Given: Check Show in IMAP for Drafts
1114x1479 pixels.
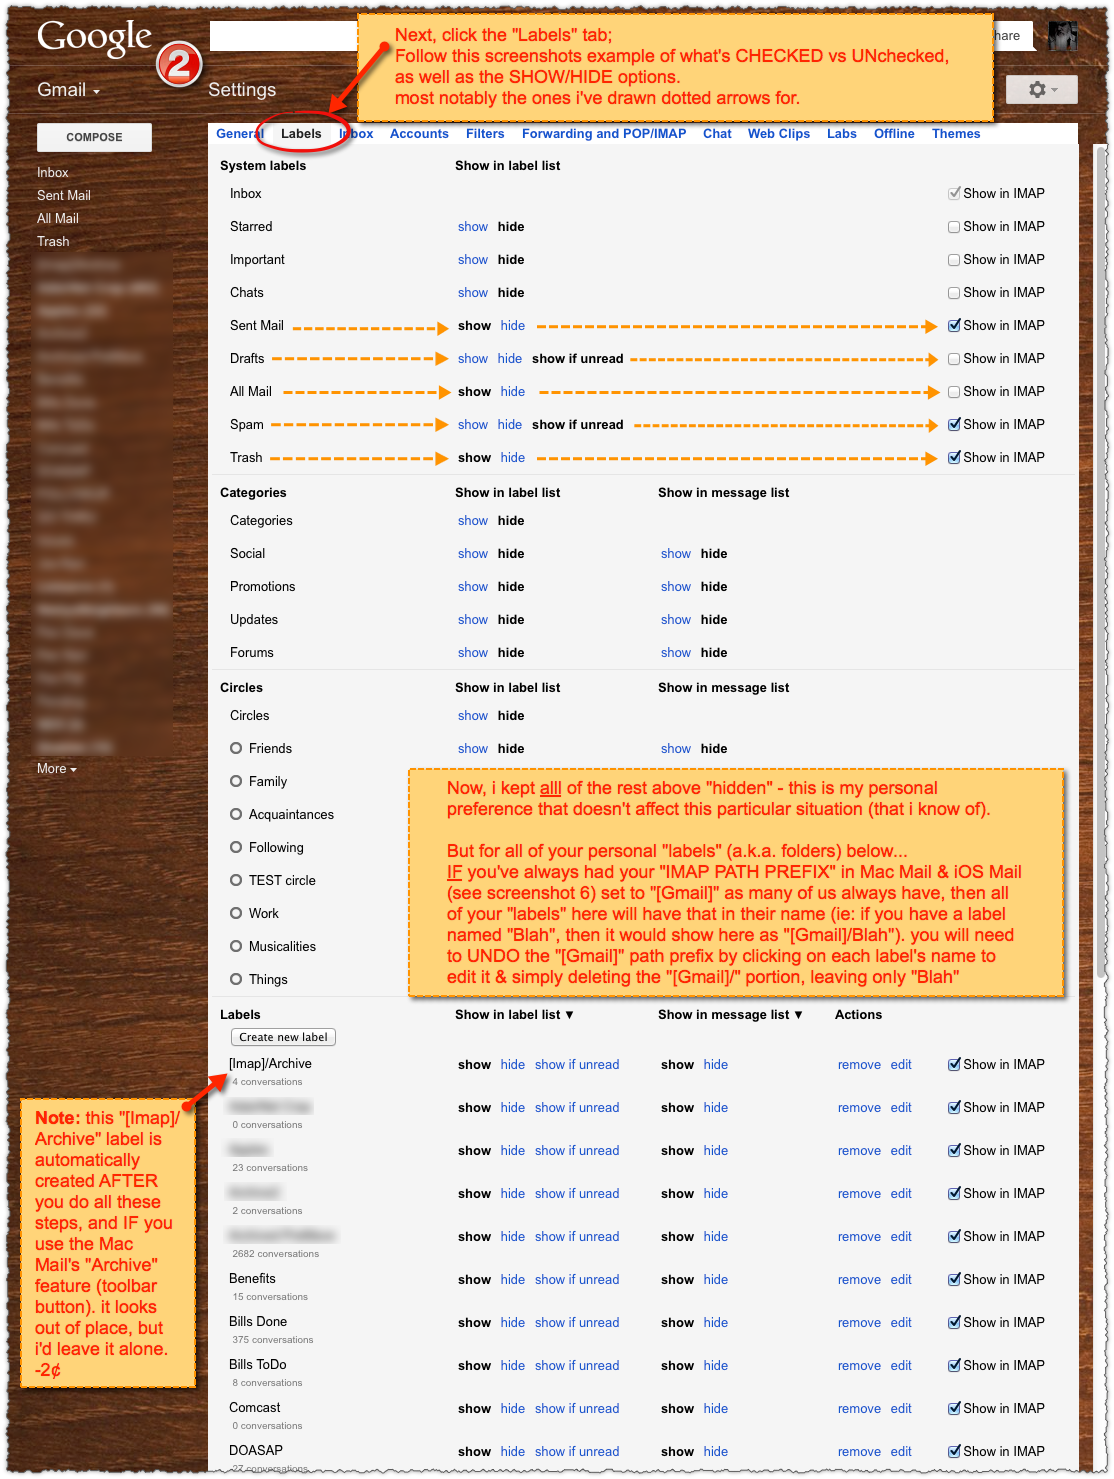Looking at the screenshot, I should point(954,359).
